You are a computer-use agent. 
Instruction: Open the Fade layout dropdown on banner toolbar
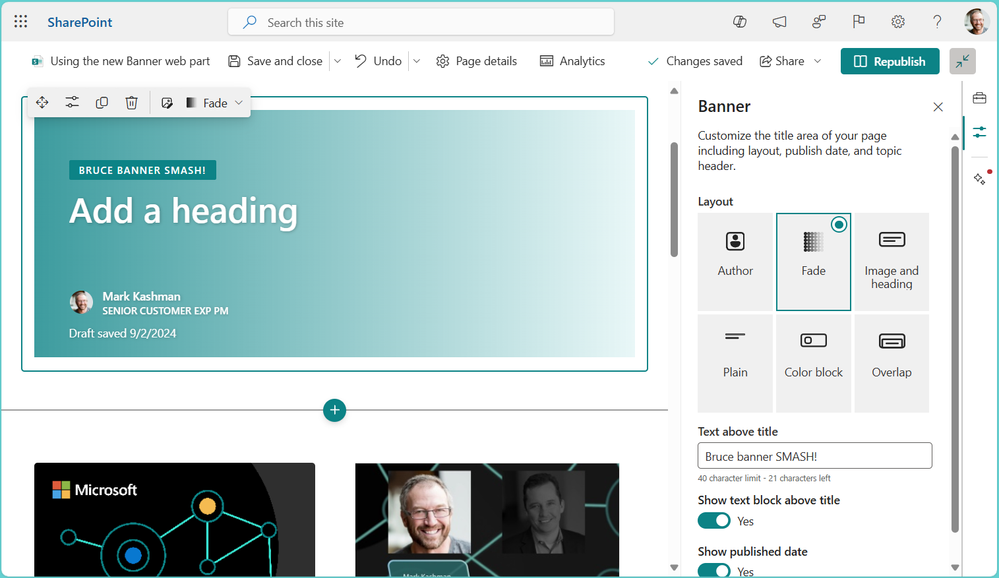click(215, 103)
